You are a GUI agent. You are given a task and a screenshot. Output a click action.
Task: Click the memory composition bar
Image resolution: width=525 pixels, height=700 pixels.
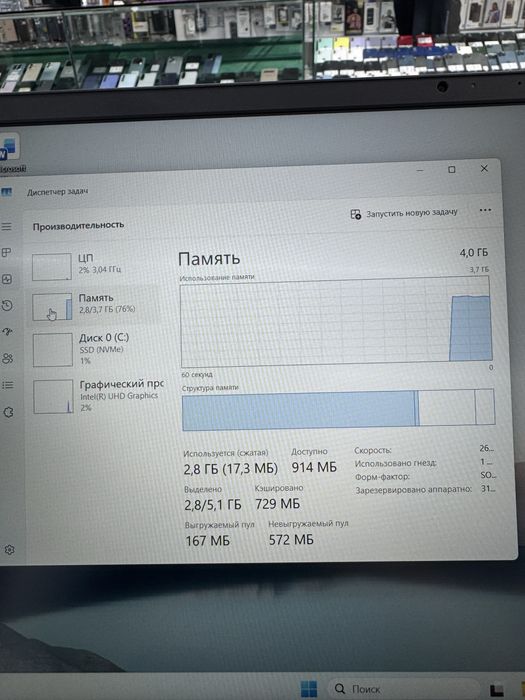[x=338, y=409]
